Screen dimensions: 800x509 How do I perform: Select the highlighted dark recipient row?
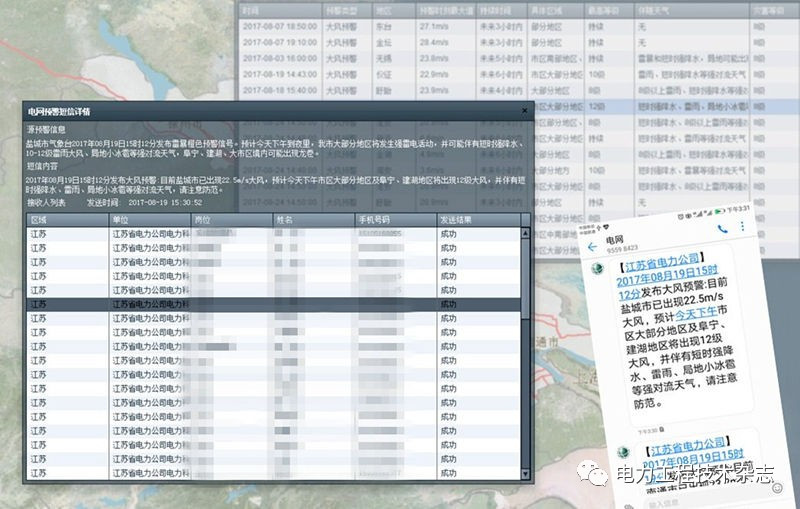270,304
